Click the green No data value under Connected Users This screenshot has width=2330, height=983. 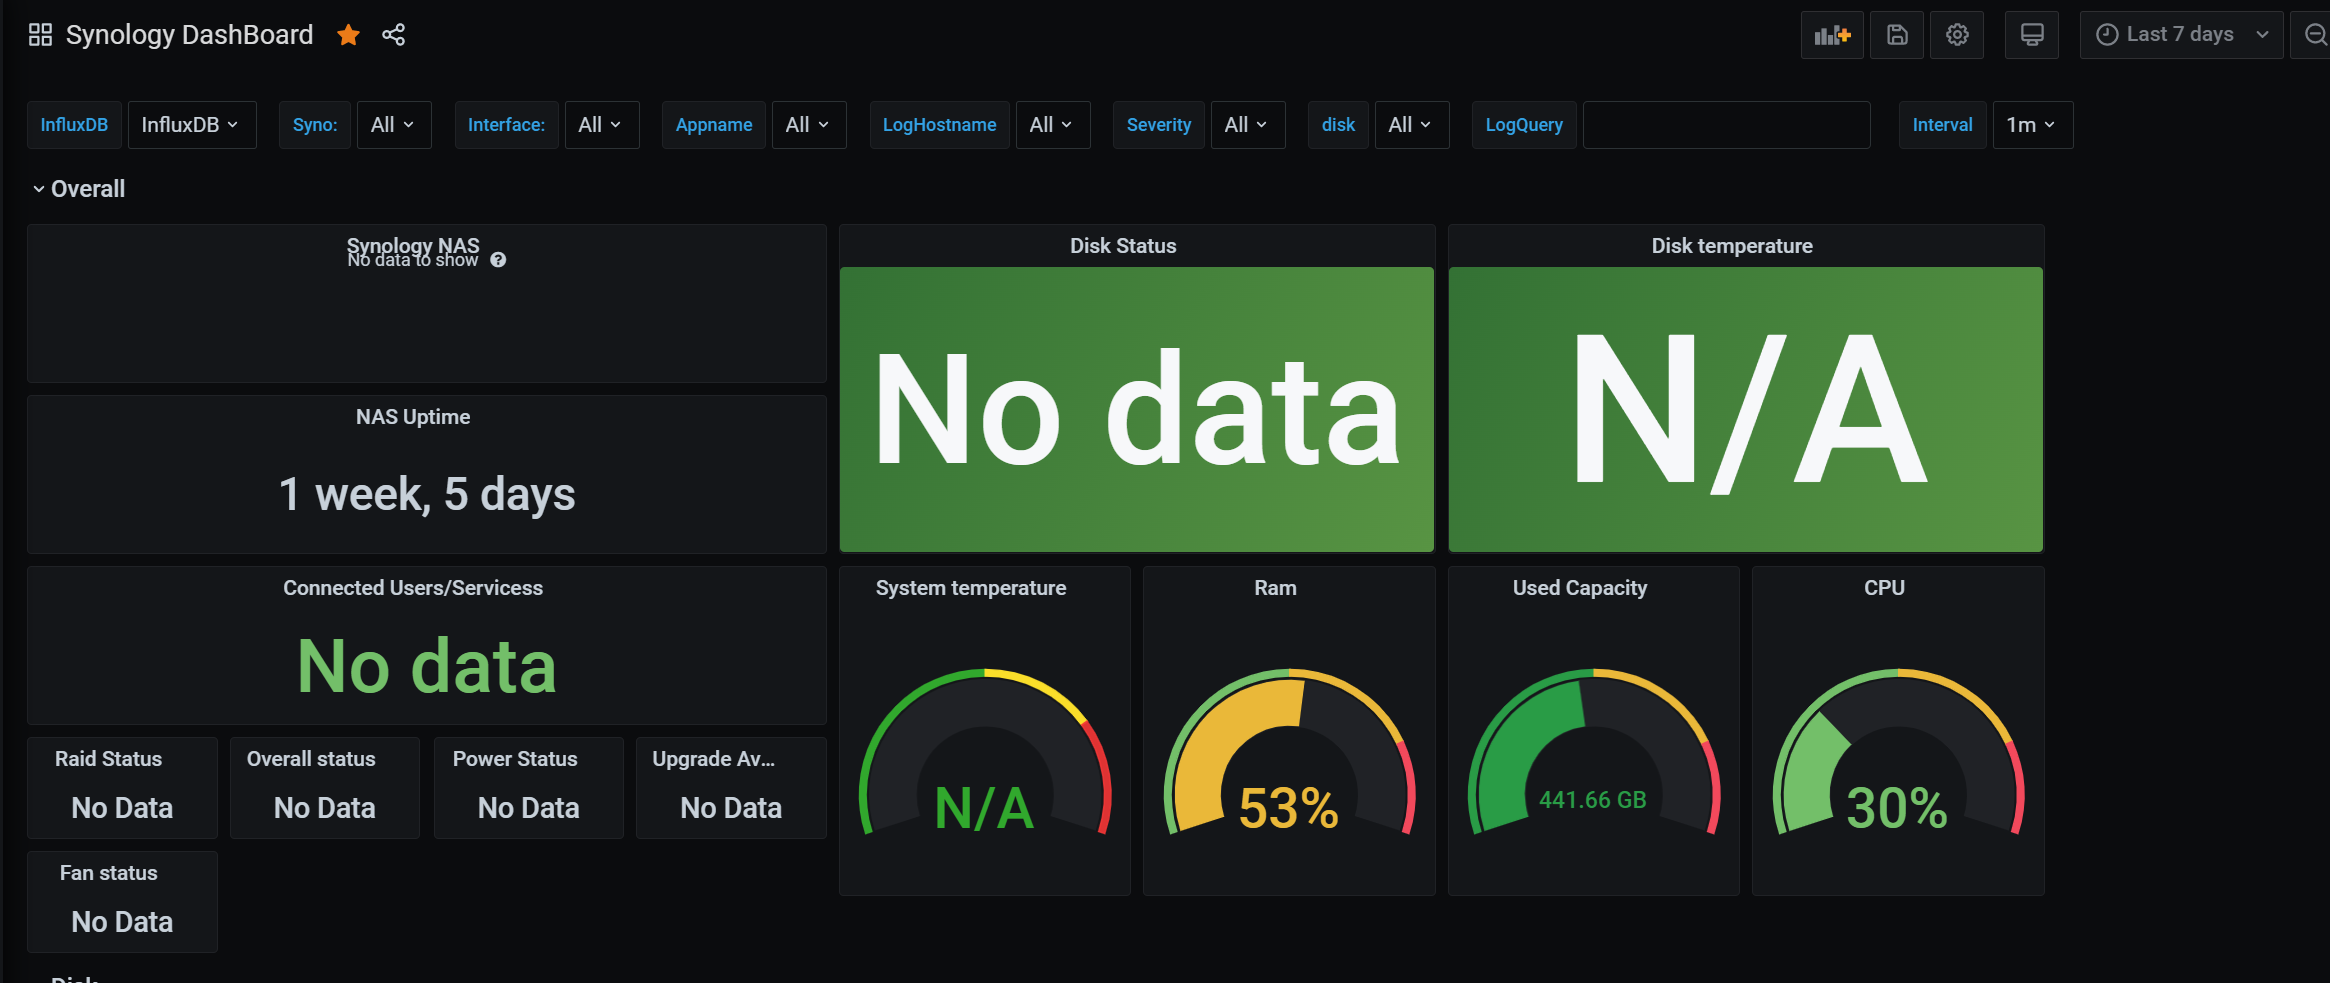pos(427,666)
